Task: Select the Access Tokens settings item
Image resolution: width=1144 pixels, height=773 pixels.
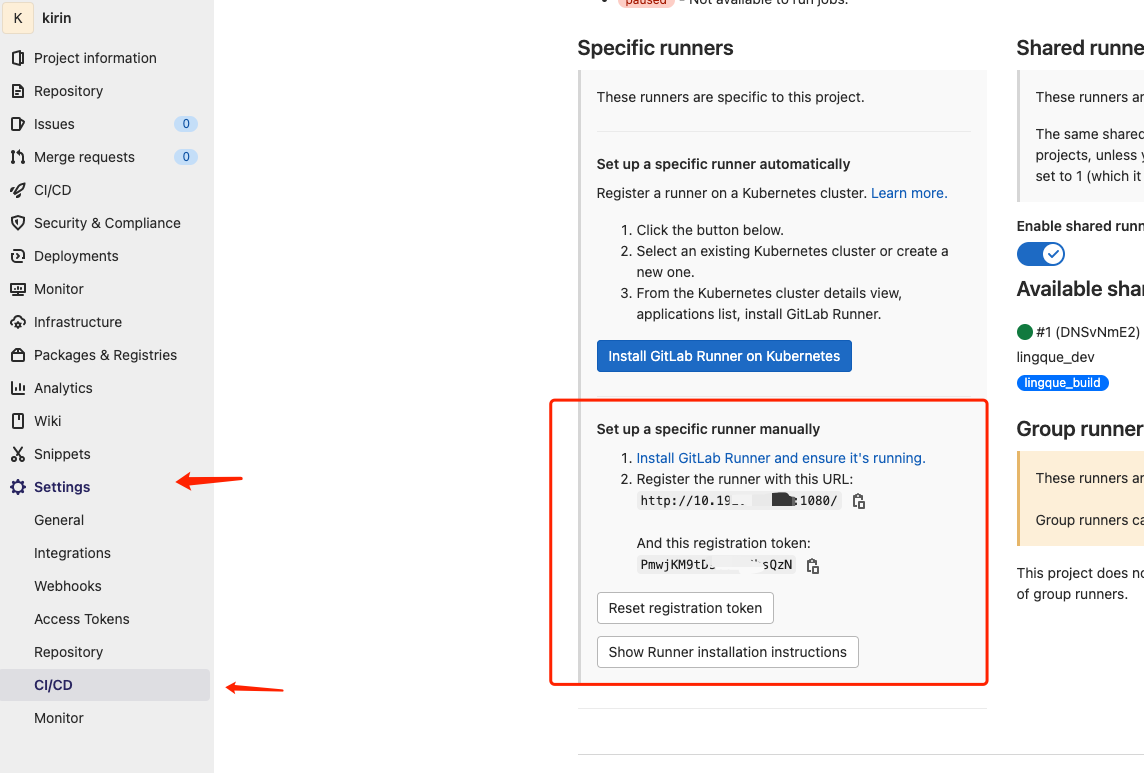Action: (x=81, y=619)
